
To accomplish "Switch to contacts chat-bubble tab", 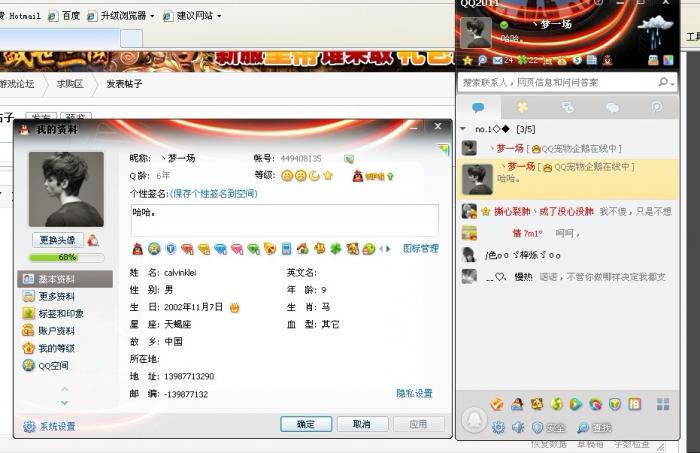I will 478,107.
